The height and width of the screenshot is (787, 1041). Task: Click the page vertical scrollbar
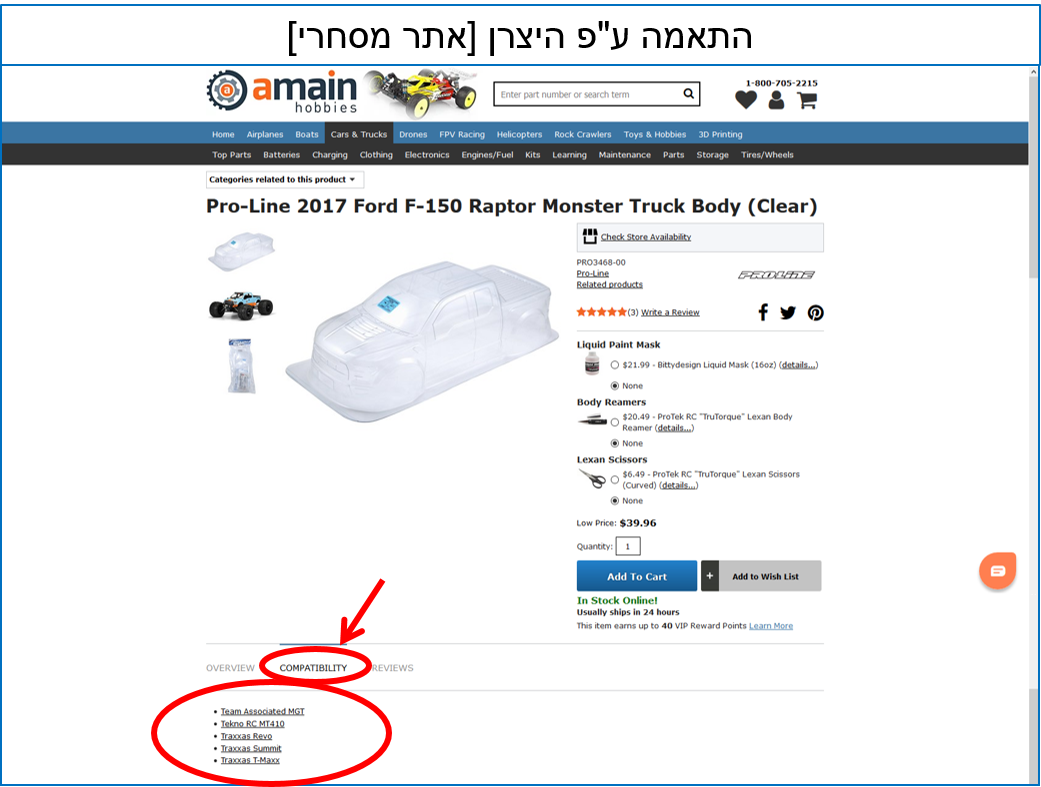[x=1034, y=425]
